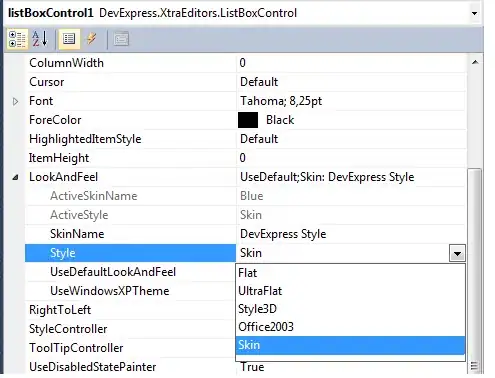Choose UltraFlat from the style list
The image size is (495, 378).
coord(350,291)
